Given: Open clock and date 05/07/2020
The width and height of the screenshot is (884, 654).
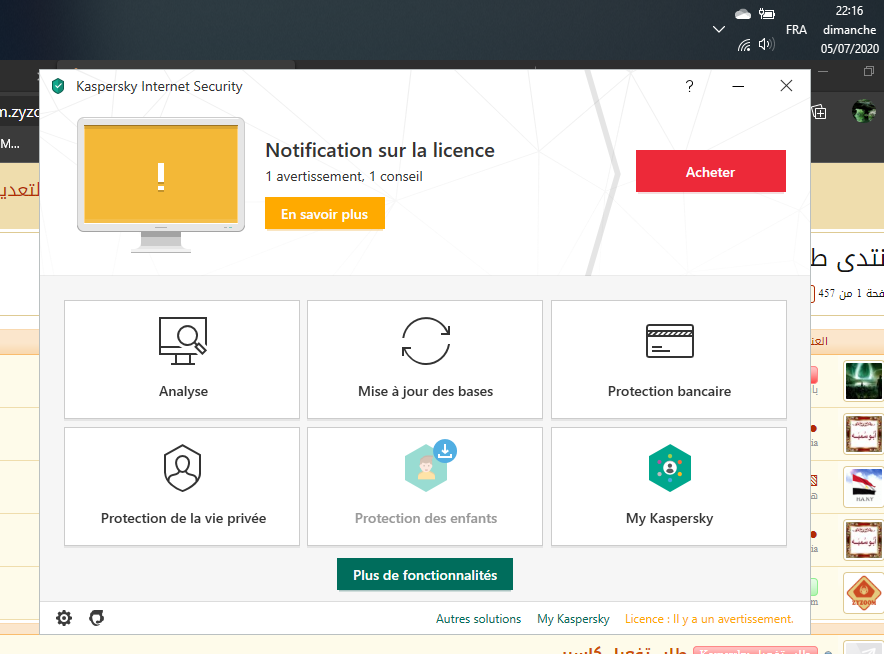Looking at the screenshot, I should click(x=849, y=30).
